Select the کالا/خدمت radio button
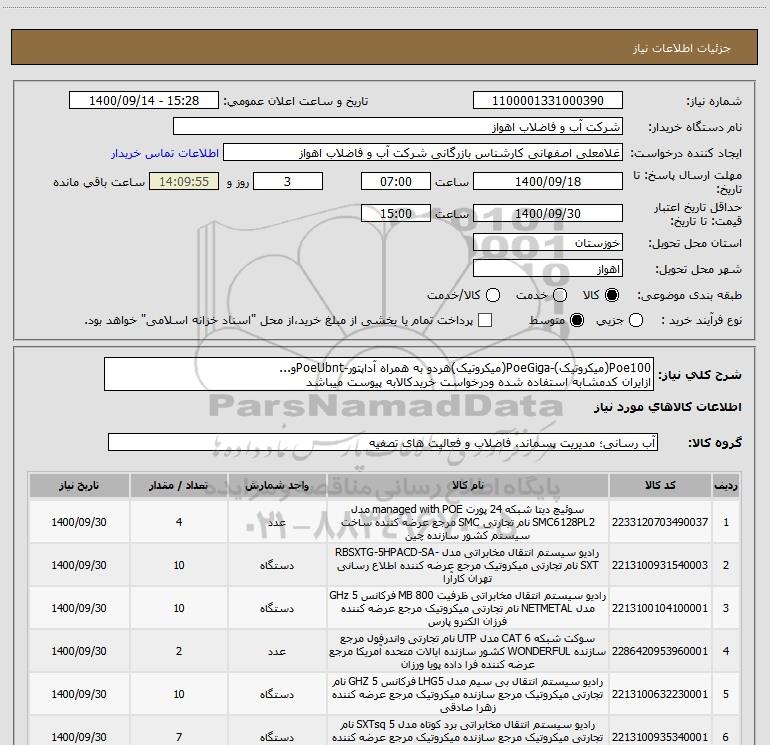The height and width of the screenshot is (745, 770). [493, 295]
